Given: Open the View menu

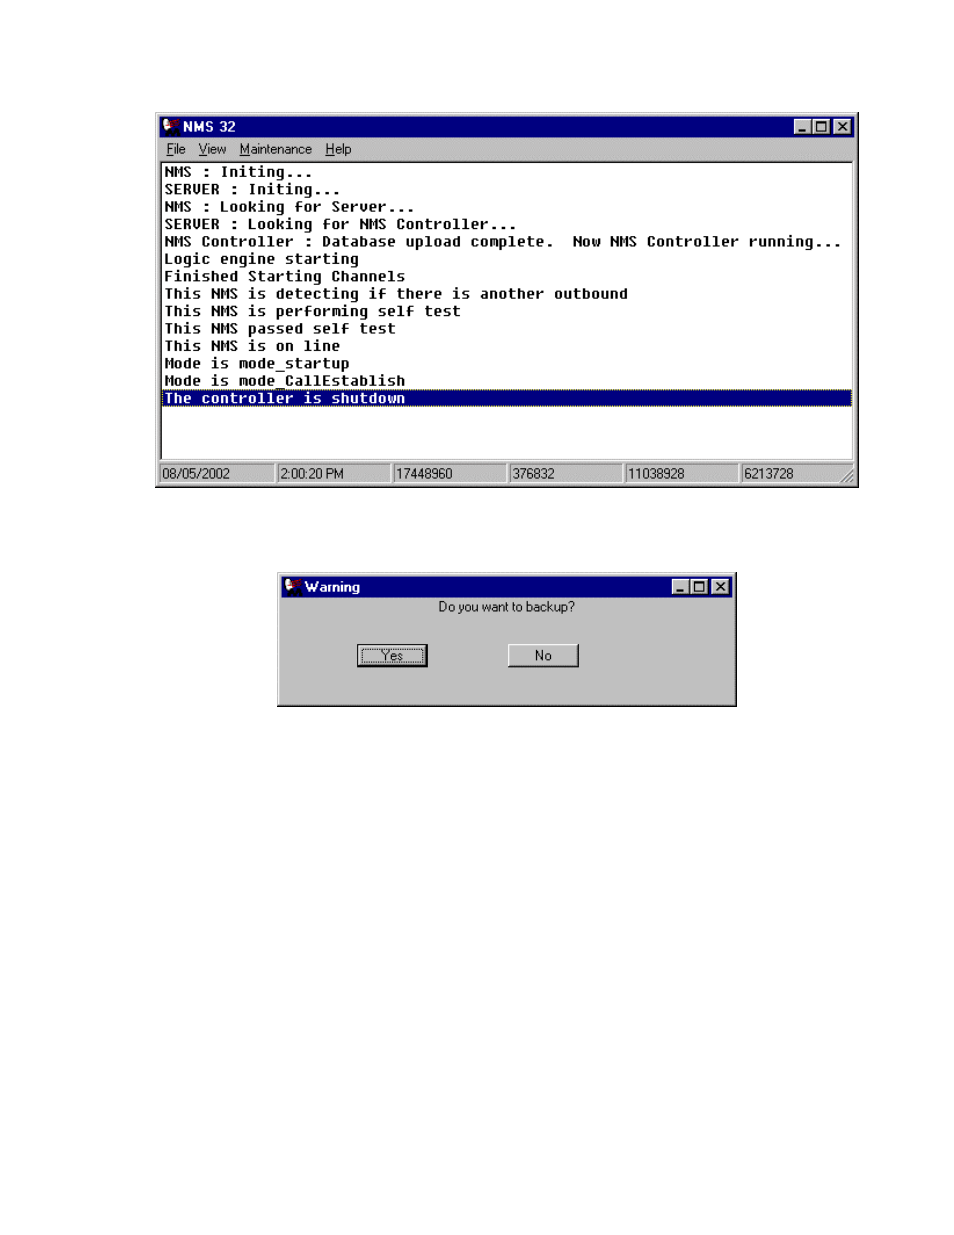Looking at the screenshot, I should coord(212,149).
